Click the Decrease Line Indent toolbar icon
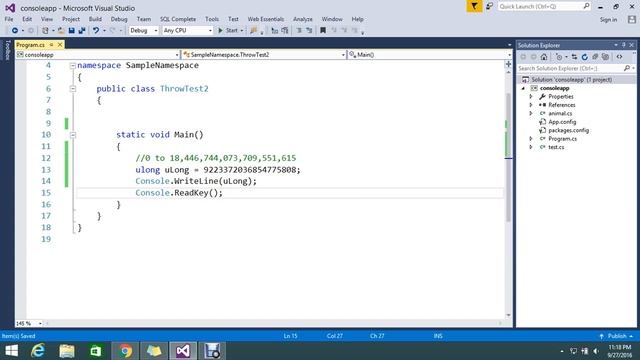The image size is (640, 360). tap(299, 31)
